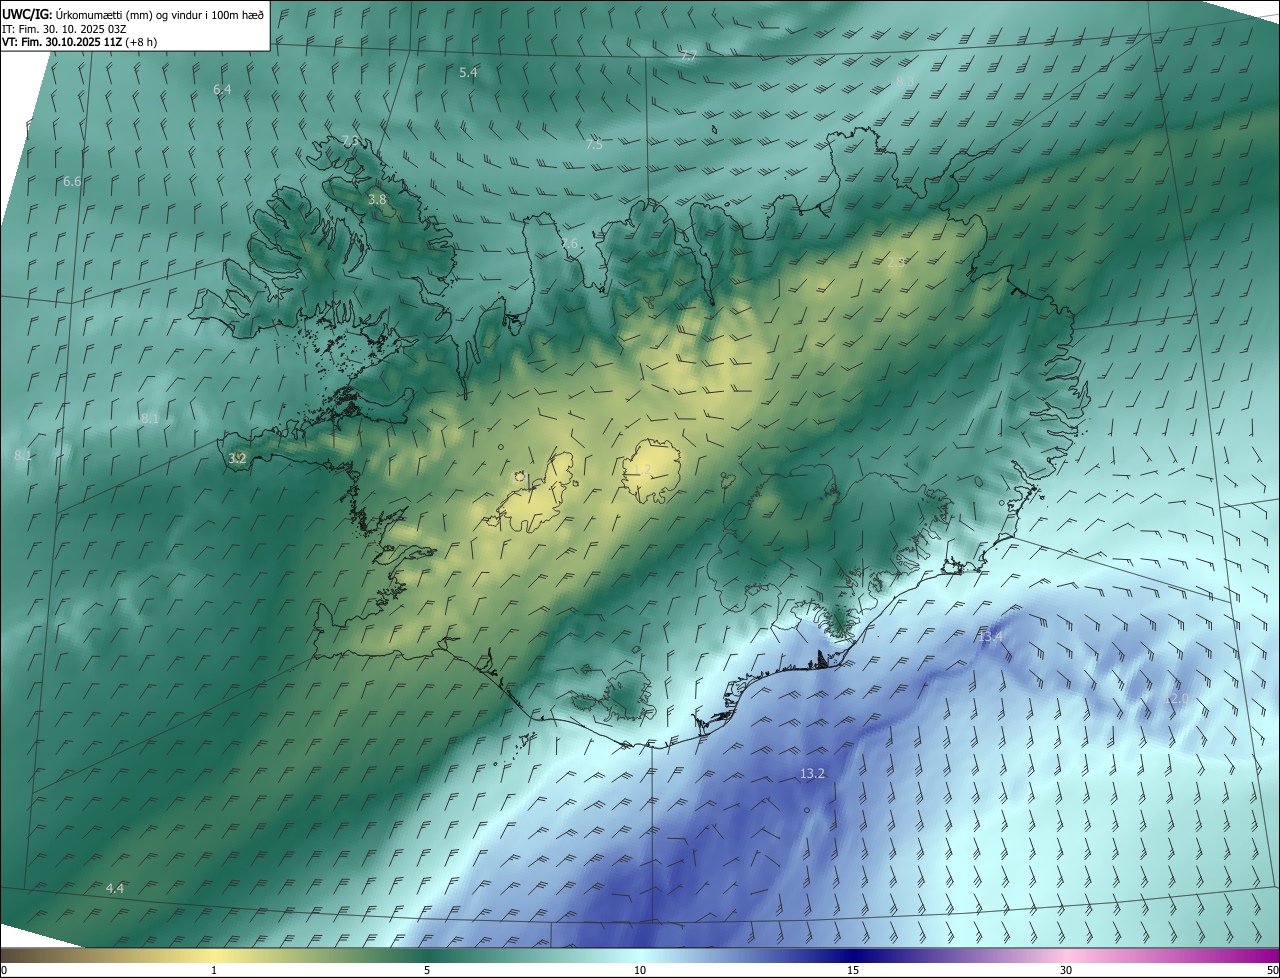The image size is (1280, 978).
Task: Click the valid time line 'VT: Fim. 30.10.2025 11Z (+8 h)'
Action: (79, 42)
